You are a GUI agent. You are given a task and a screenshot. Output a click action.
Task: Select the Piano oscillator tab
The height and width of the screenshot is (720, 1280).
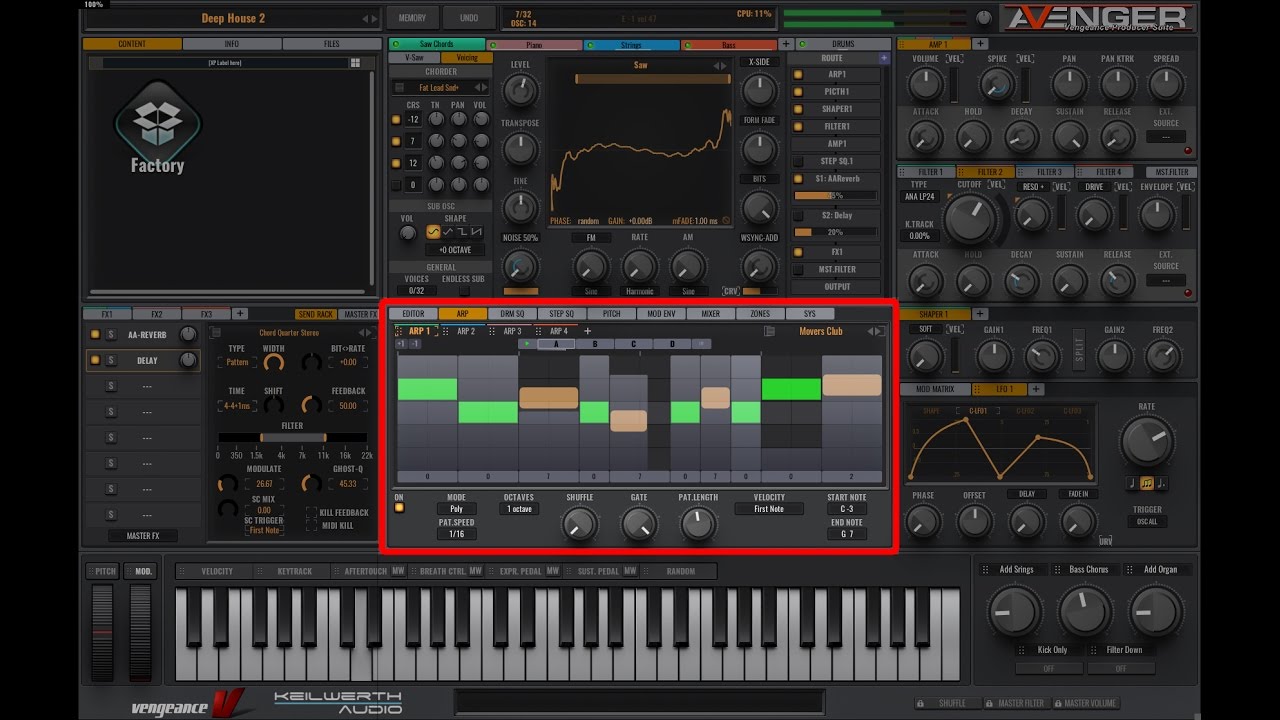tap(534, 45)
